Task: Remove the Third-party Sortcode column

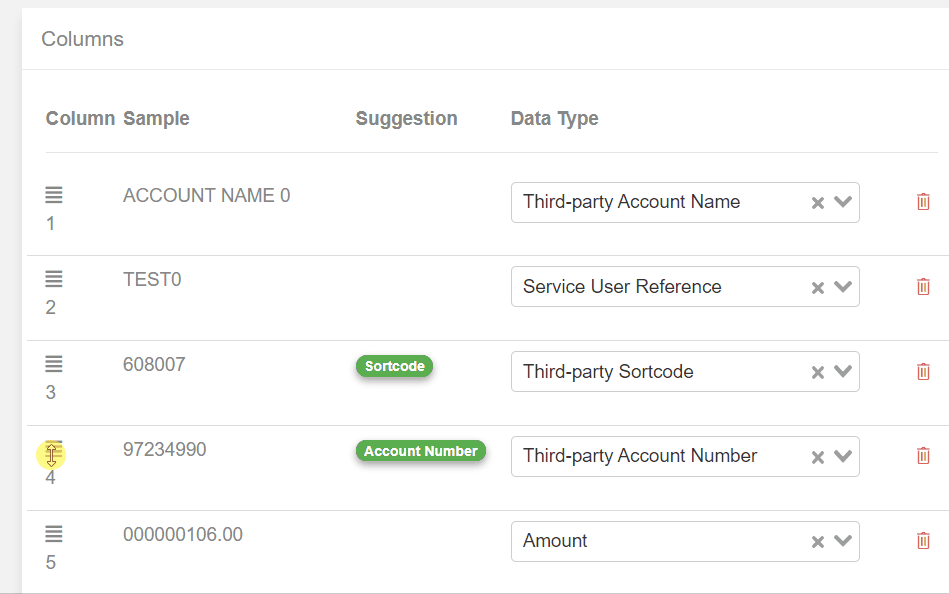Action: pos(923,371)
